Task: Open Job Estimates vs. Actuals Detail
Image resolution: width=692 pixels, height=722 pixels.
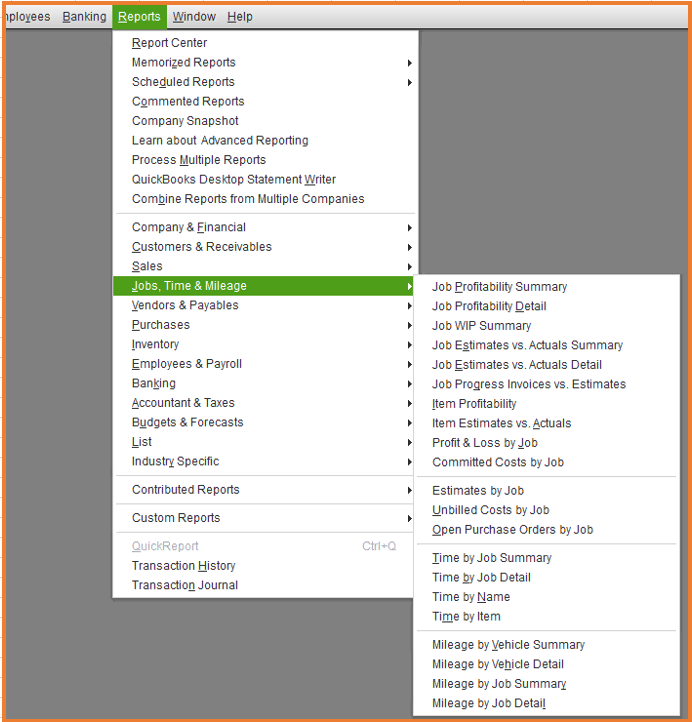Action: coord(547,365)
